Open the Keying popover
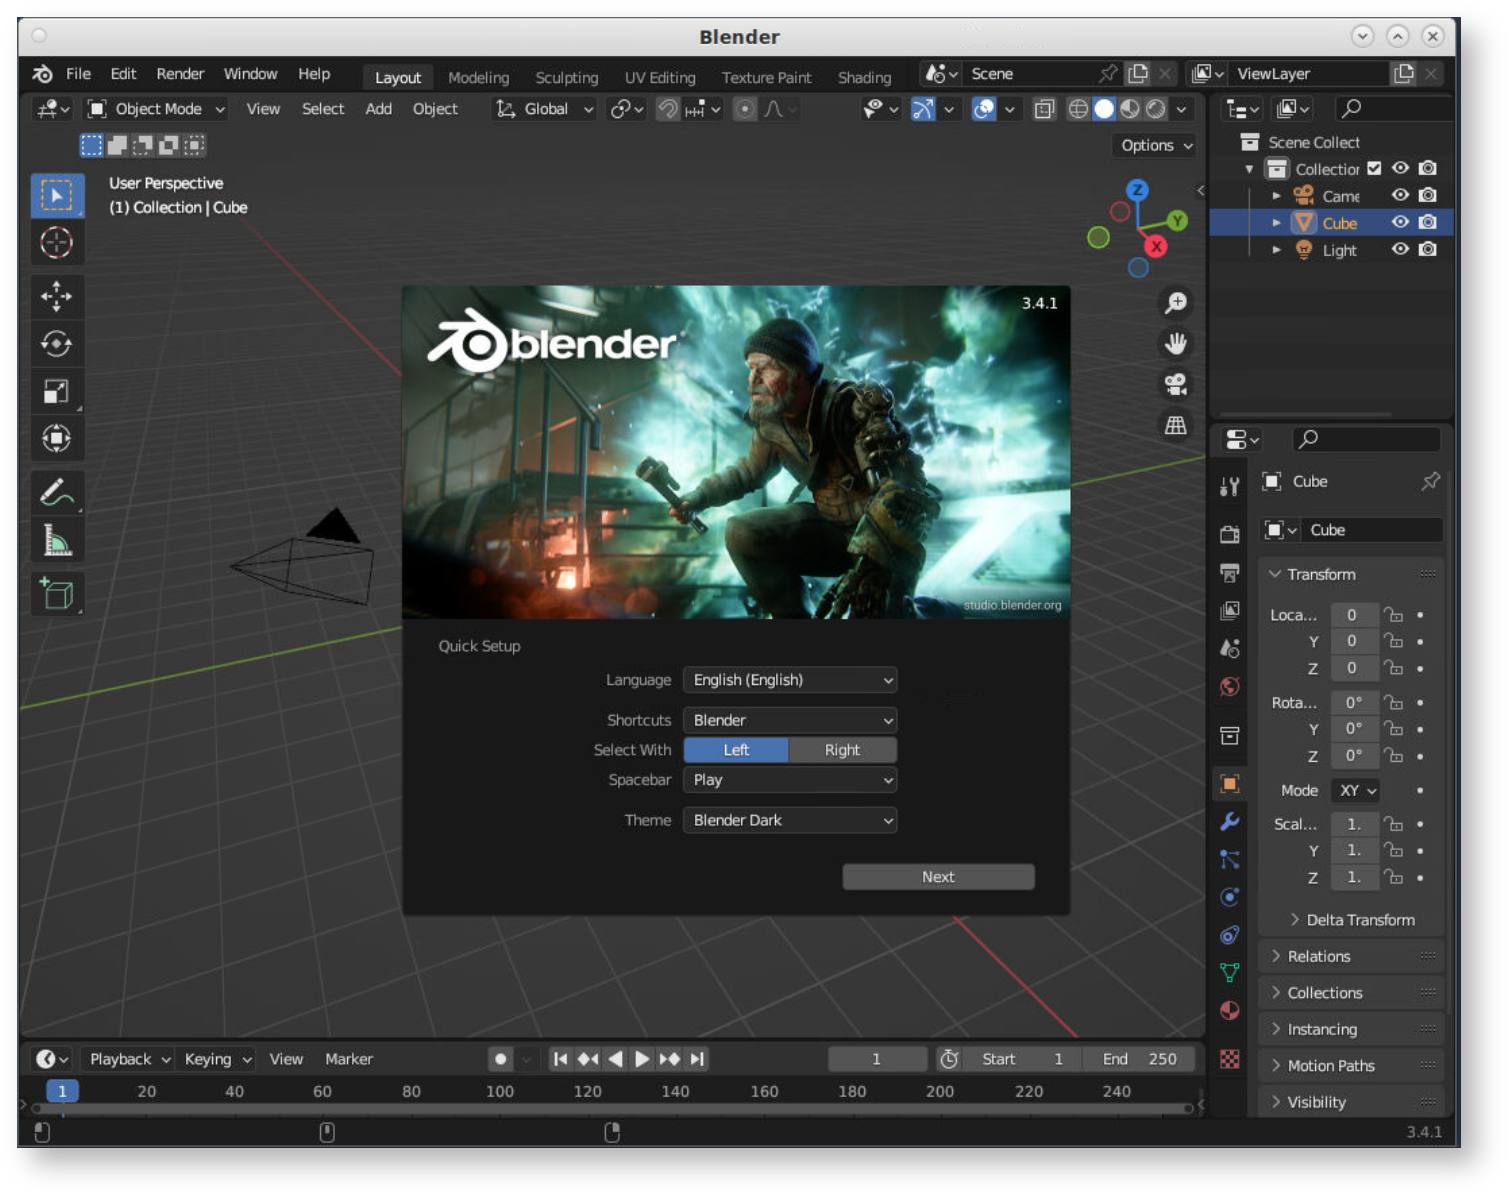The image size is (1509, 1196). [x=217, y=1059]
